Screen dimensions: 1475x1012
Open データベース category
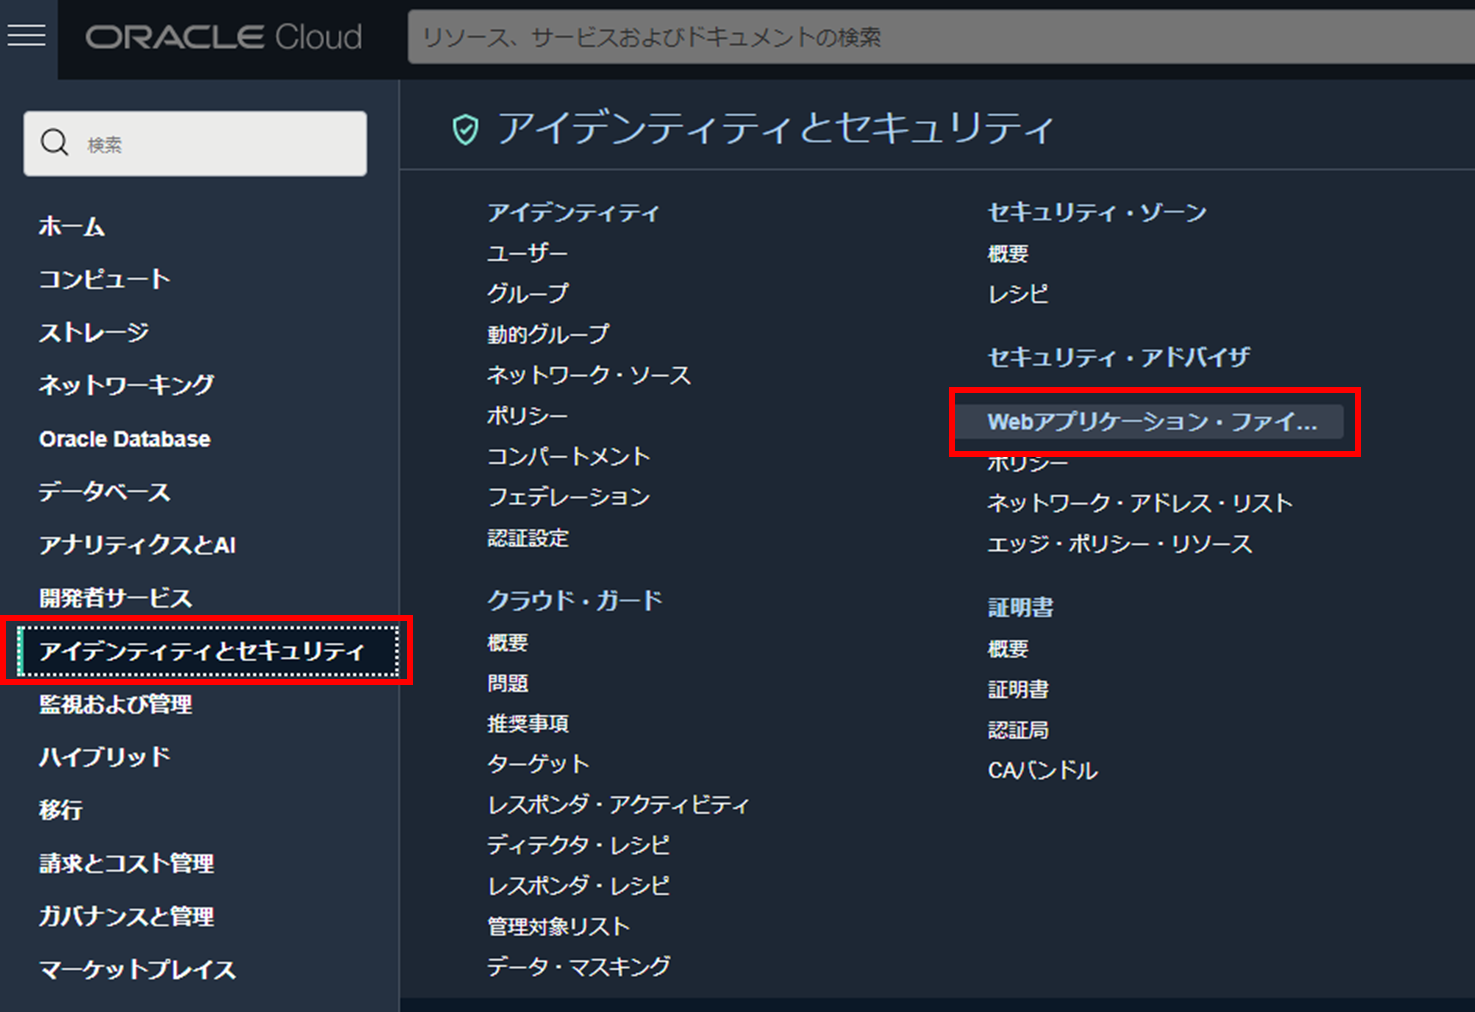105,492
